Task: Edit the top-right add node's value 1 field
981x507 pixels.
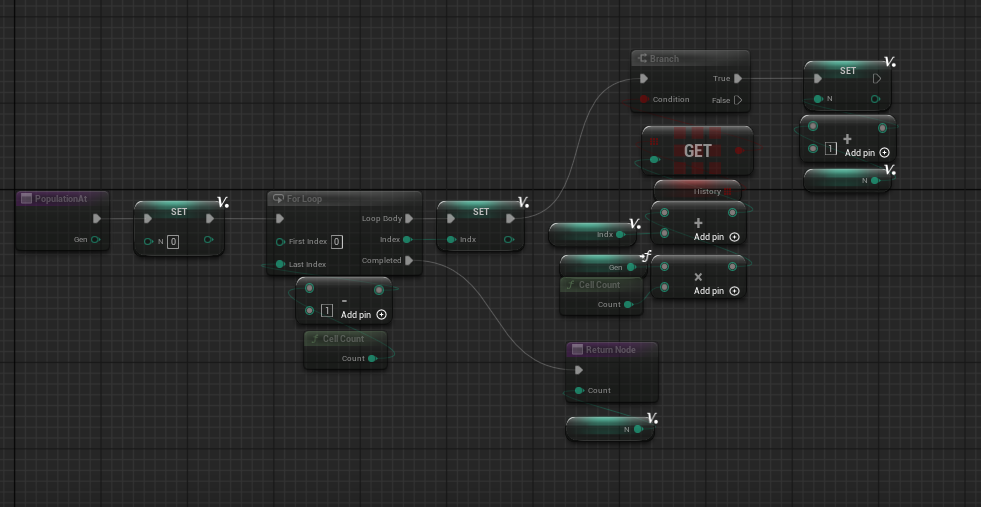Action: click(x=831, y=149)
